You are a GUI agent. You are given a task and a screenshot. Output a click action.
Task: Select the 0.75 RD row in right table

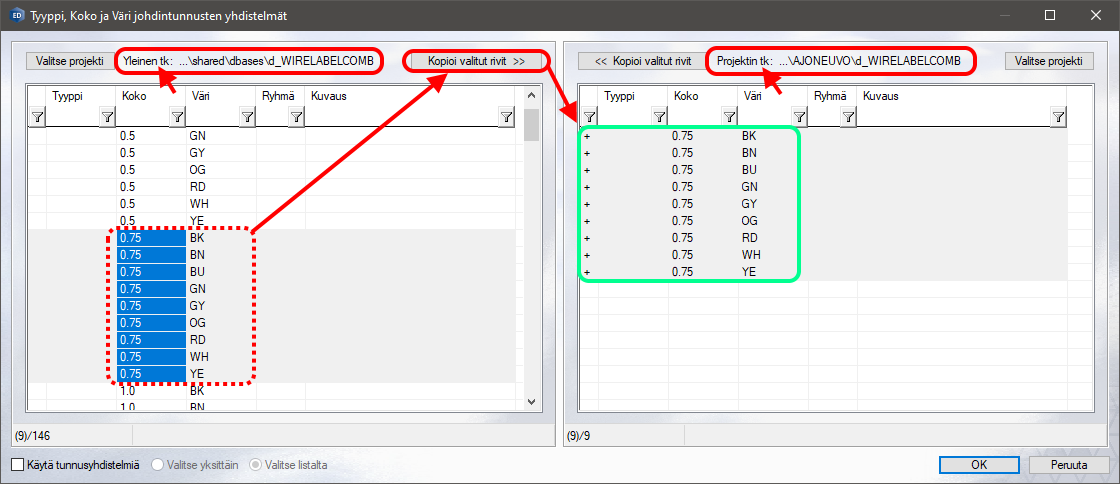824,238
